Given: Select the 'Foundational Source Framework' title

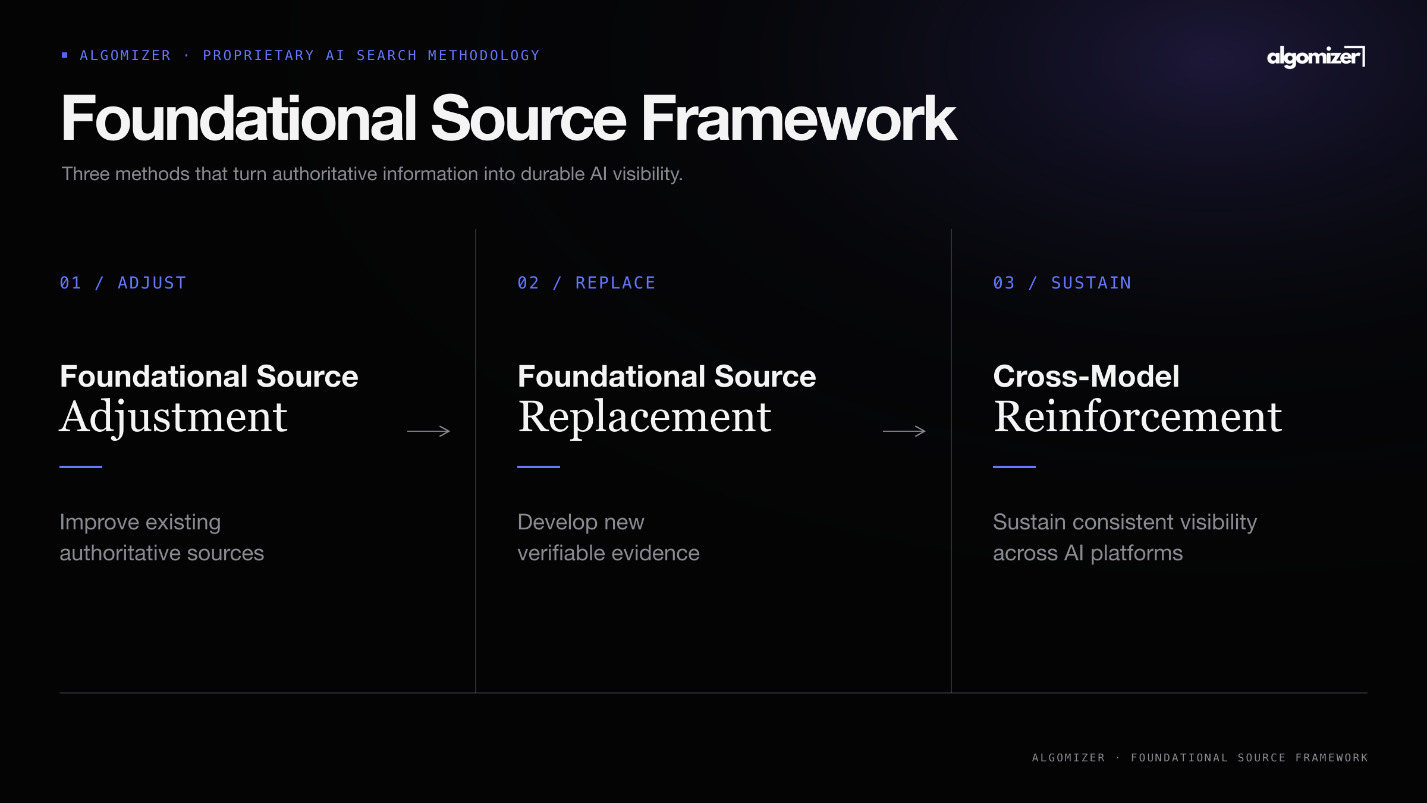Looking at the screenshot, I should click(508, 118).
